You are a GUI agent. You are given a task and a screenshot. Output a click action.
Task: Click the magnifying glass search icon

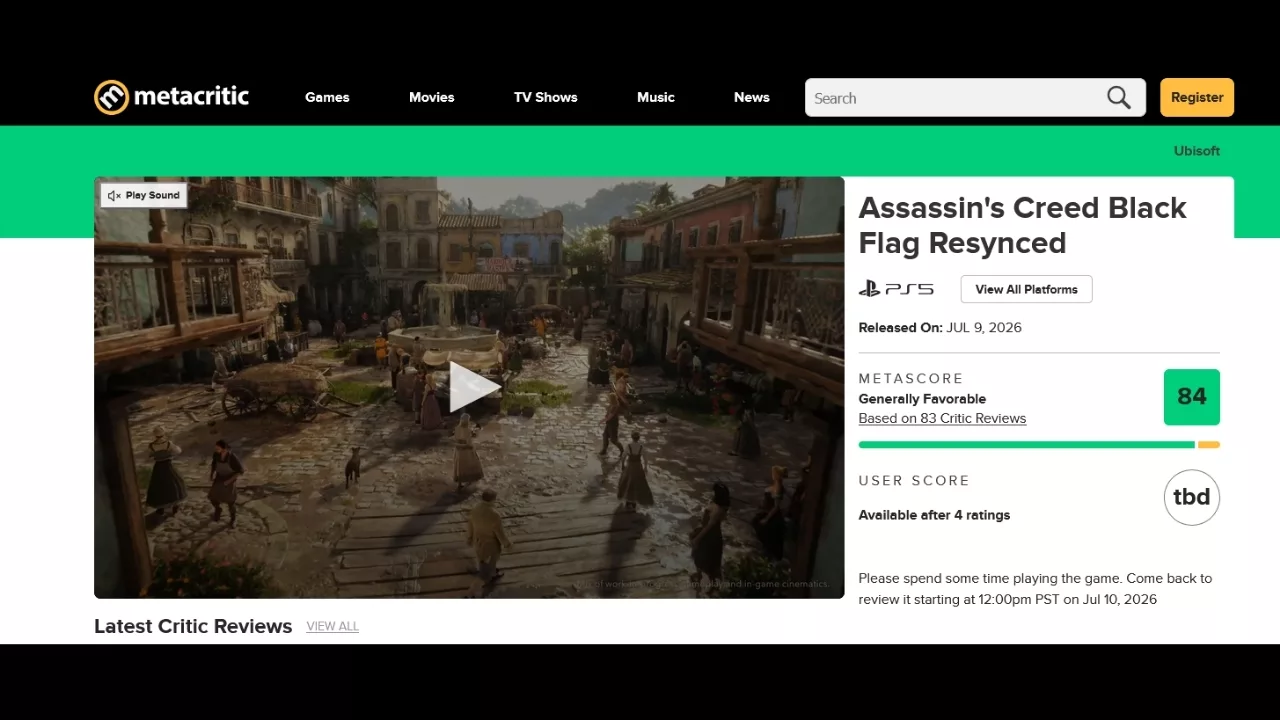[1119, 97]
